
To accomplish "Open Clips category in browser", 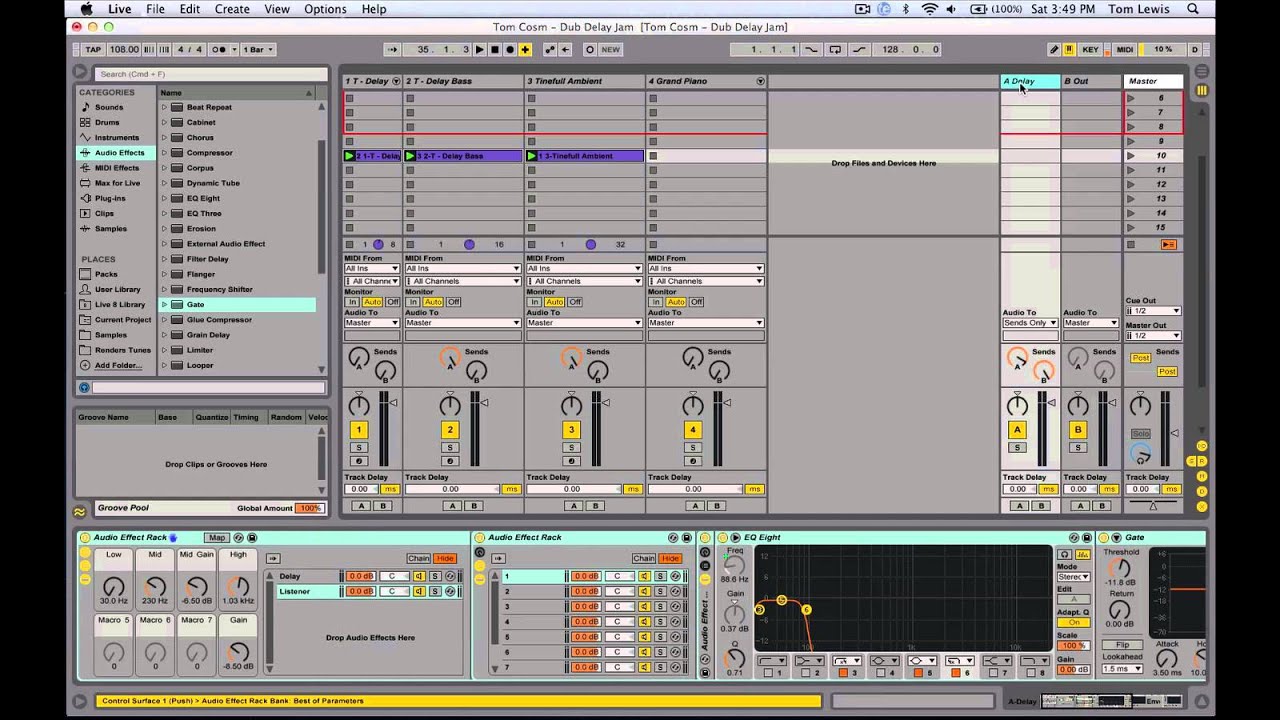I will tap(104, 213).
